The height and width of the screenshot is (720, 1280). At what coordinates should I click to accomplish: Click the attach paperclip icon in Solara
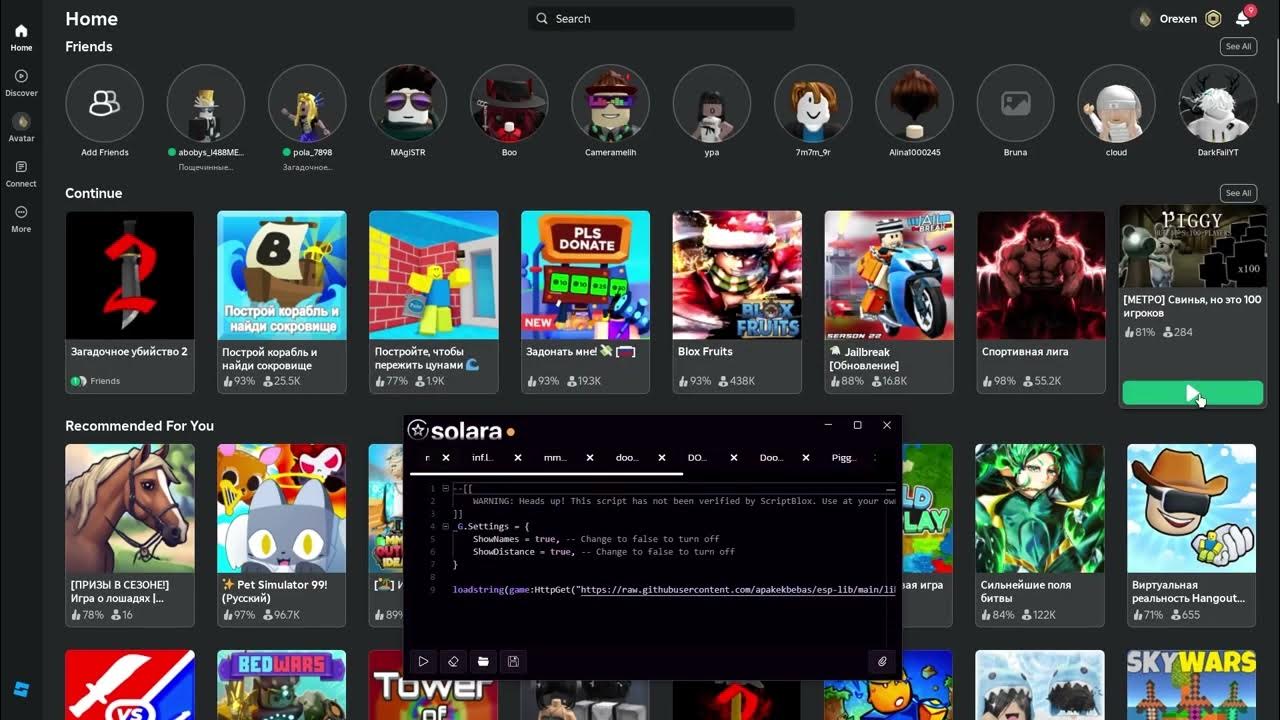(x=882, y=661)
